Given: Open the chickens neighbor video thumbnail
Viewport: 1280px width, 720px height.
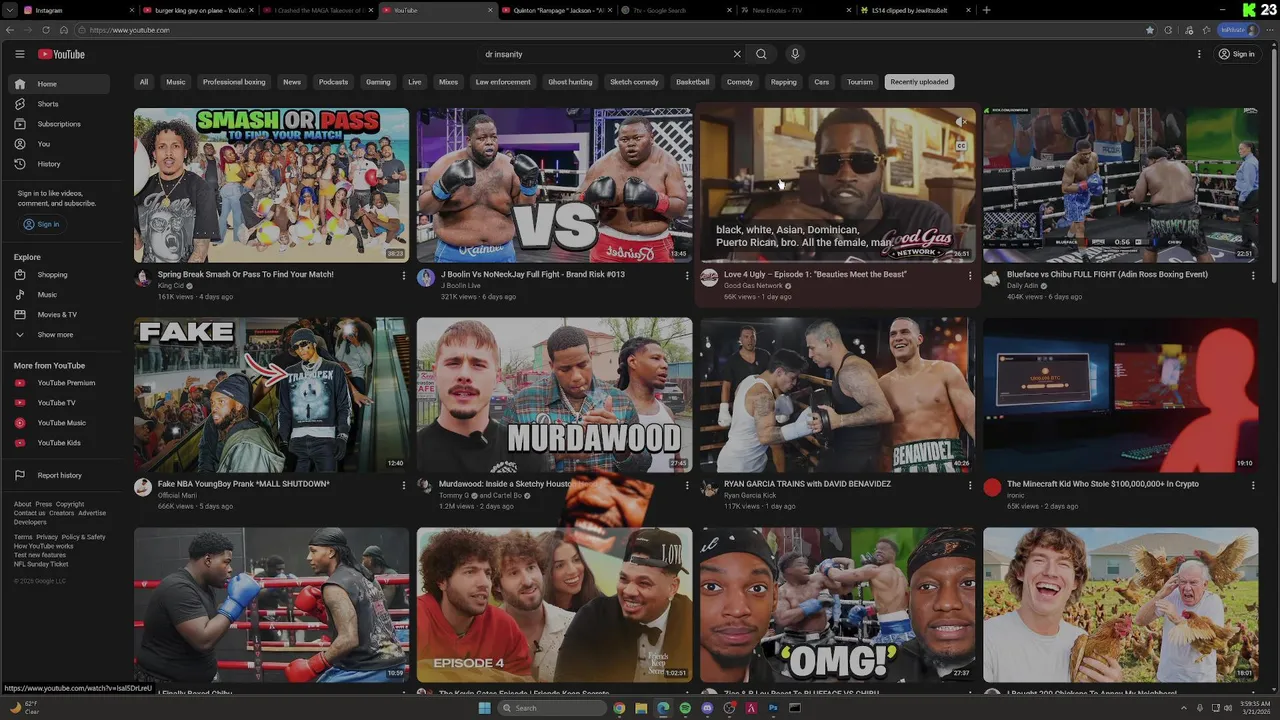Looking at the screenshot, I should [x=1120, y=605].
